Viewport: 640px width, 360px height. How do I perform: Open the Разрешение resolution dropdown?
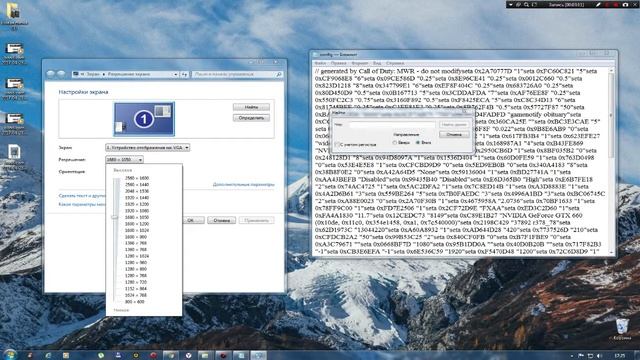pyautogui.click(x=124, y=160)
